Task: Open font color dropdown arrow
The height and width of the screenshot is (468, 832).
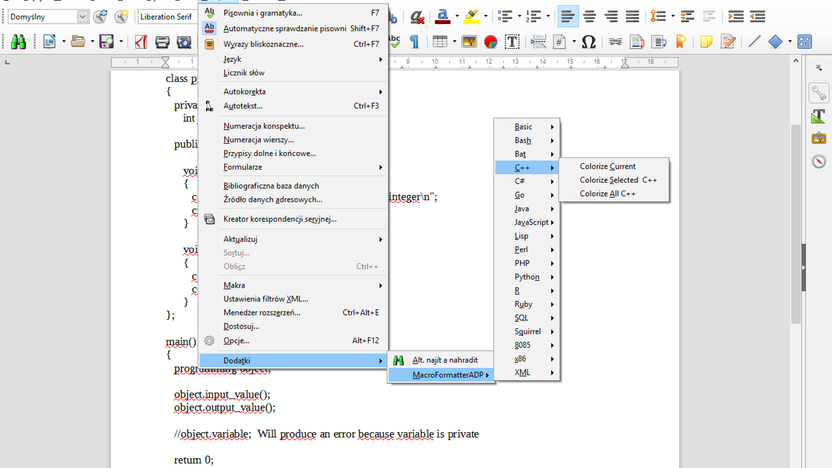Action: tap(457, 17)
